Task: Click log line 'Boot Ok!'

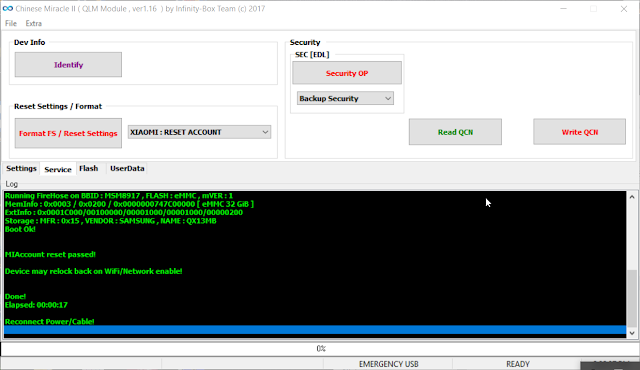Action: (x=20, y=229)
